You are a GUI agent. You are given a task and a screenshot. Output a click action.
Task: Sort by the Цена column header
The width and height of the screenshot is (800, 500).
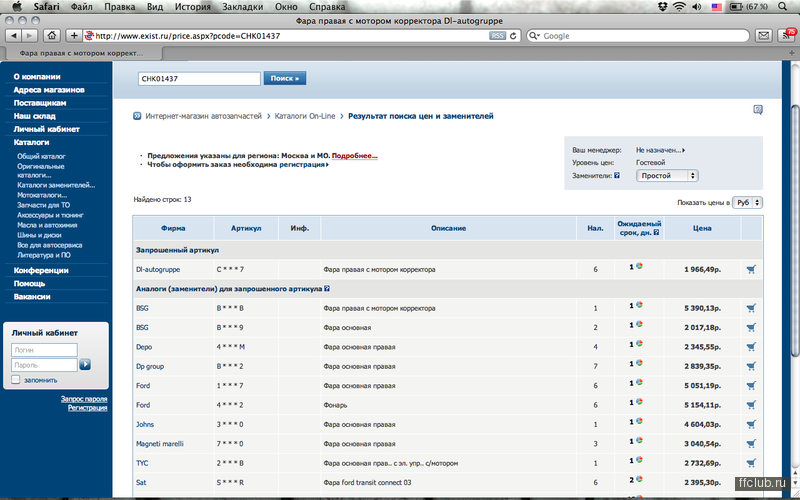[x=702, y=228]
